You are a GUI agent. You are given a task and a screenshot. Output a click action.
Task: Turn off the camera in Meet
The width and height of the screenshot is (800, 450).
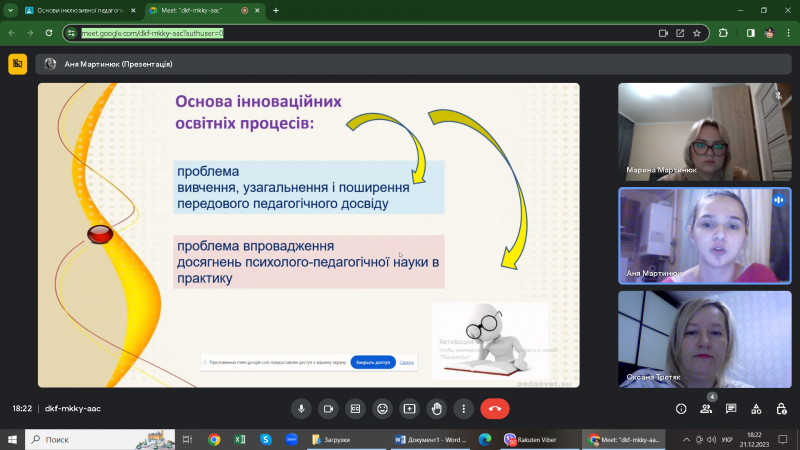pos(327,408)
